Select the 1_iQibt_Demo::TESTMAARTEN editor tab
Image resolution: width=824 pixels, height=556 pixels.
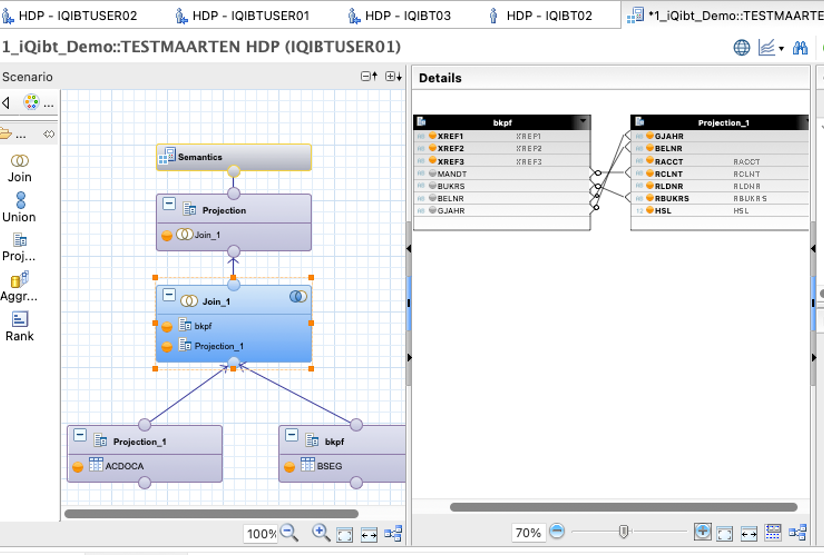[725, 16]
